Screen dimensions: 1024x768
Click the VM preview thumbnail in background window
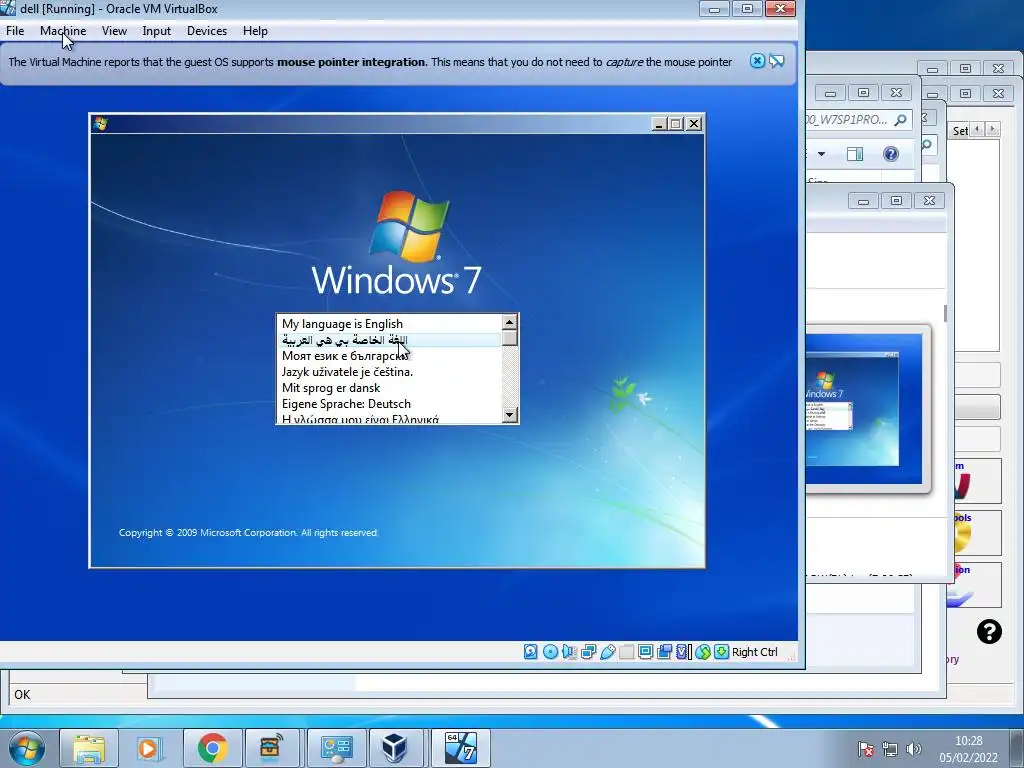click(863, 409)
